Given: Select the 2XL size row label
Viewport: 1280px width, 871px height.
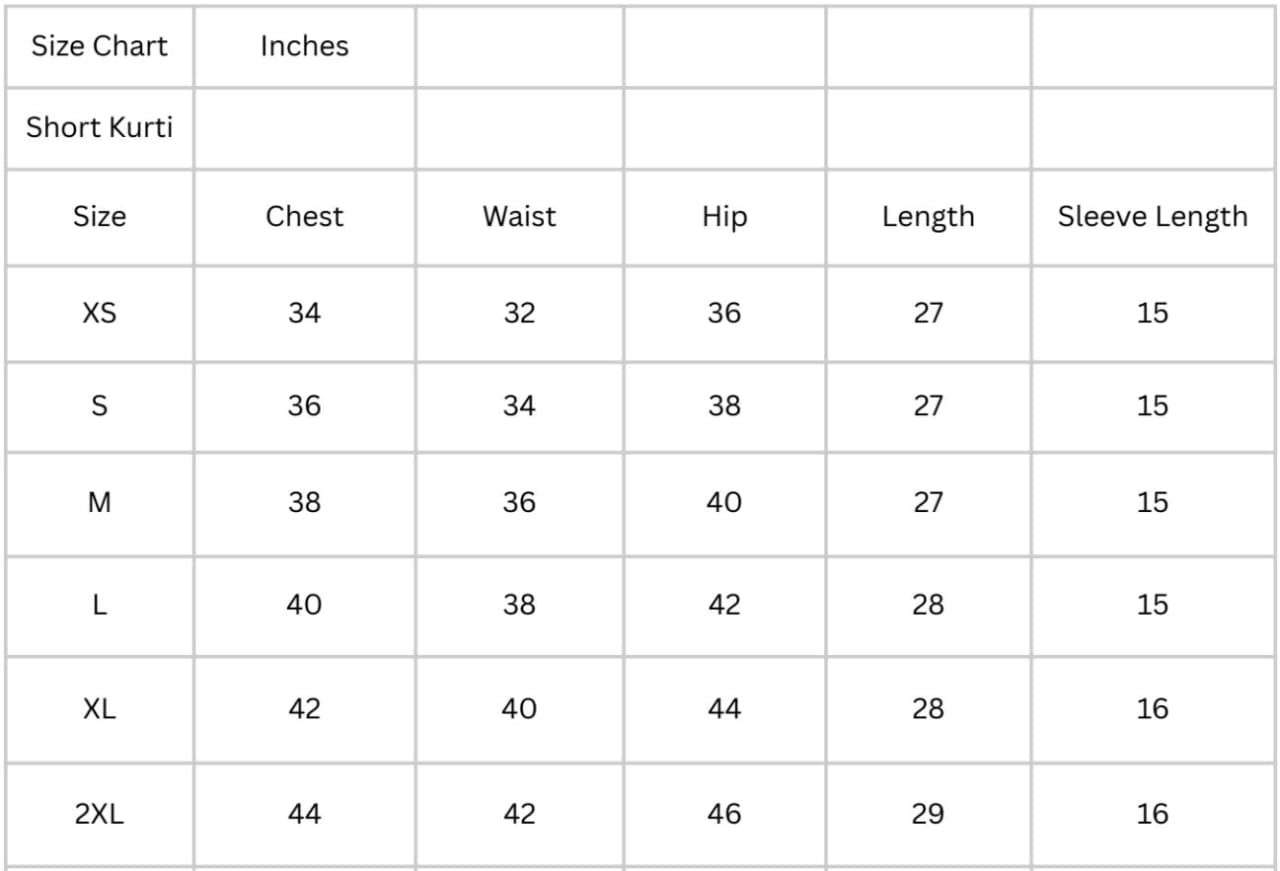Looking at the screenshot, I should coord(99,814).
